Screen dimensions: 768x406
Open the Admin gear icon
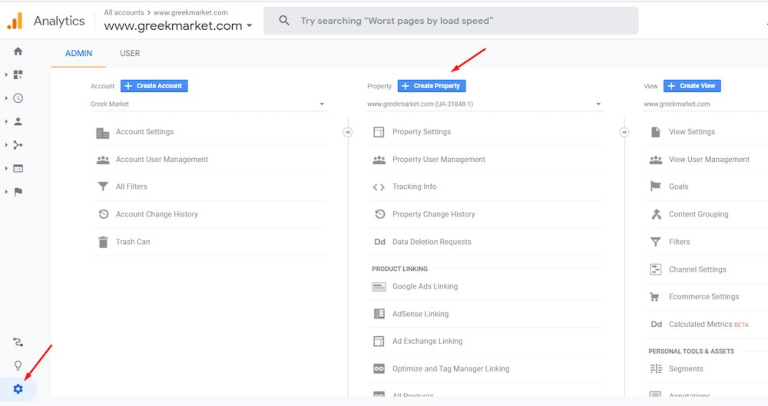(18, 389)
